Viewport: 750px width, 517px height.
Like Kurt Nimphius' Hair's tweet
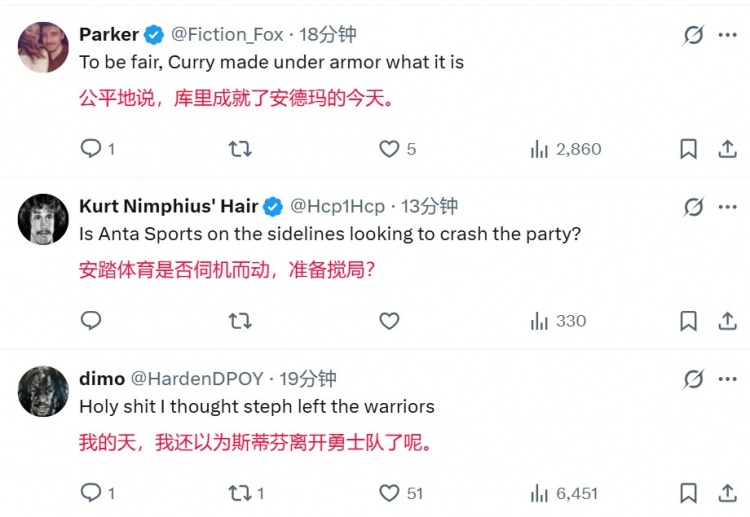pyautogui.click(x=389, y=321)
